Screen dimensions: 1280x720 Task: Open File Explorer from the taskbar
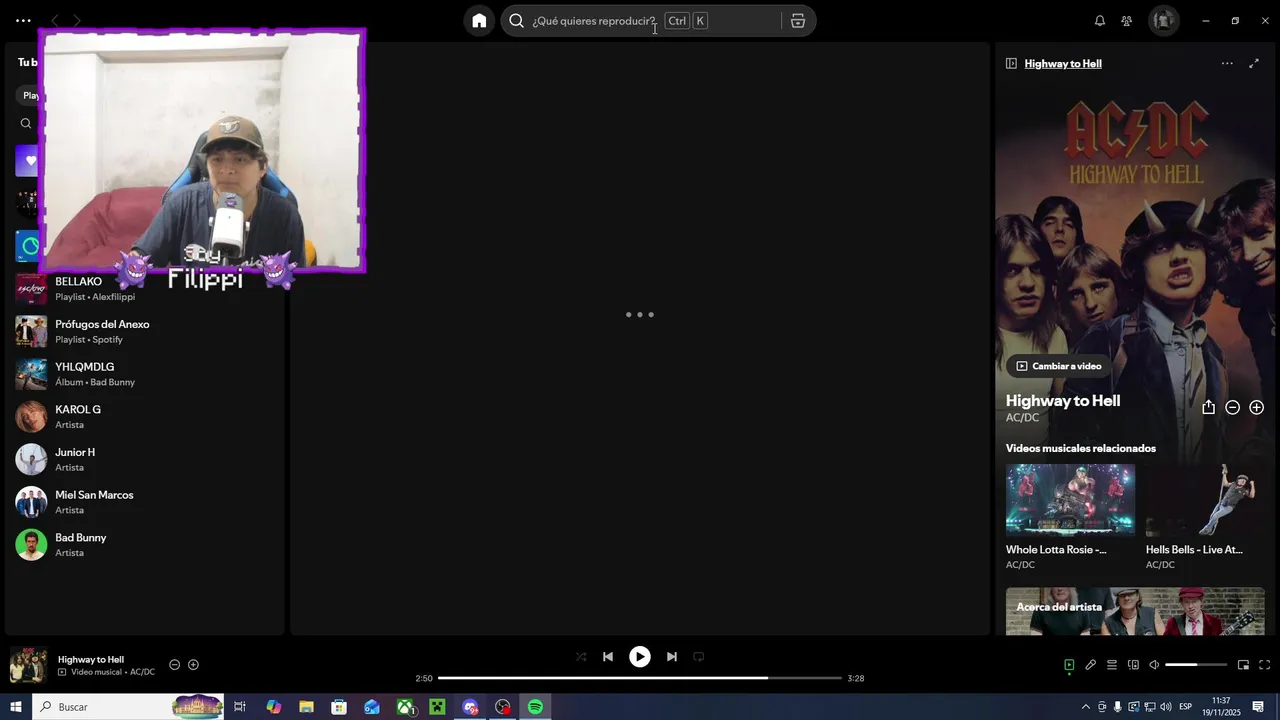pyautogui.click(x=306, y=707)
